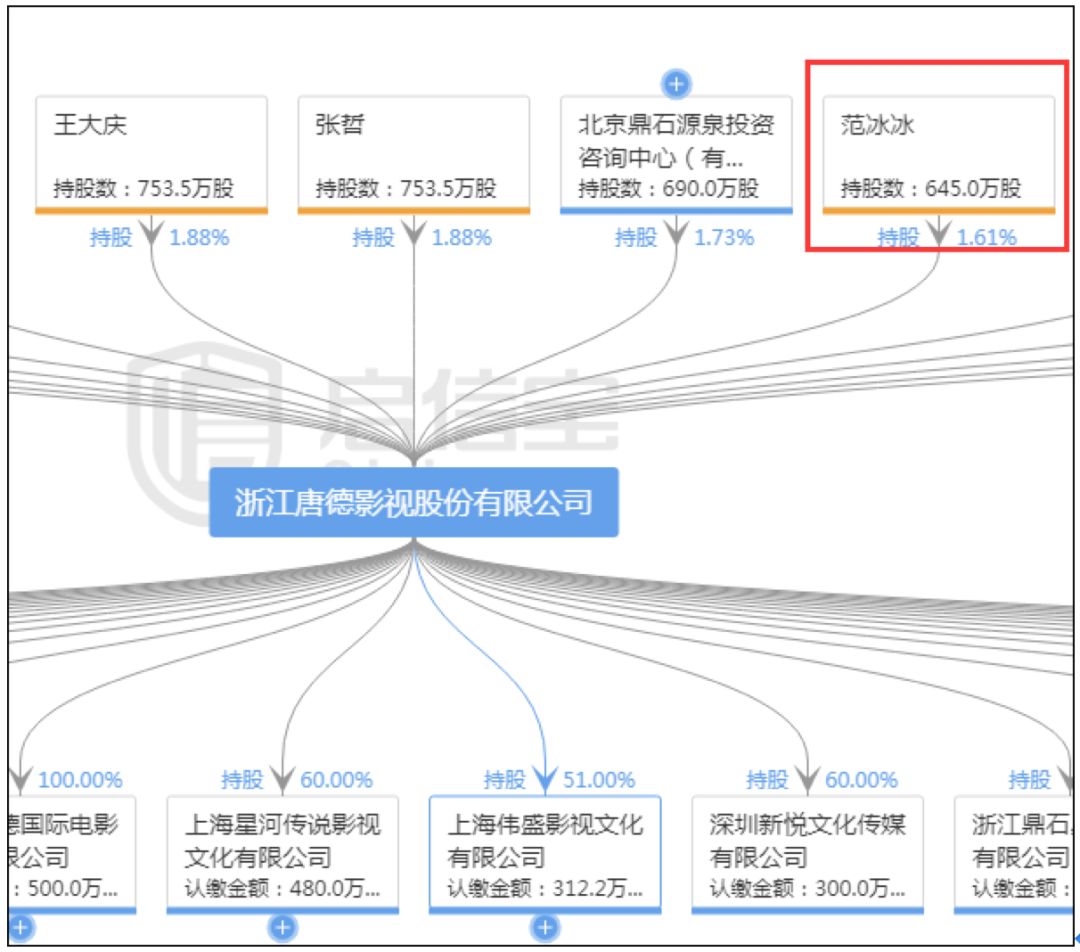Open the 浙江鼎石 subsidiary card
Screen dimensions: 1080x952
pyautogui.click(x=1013, y=855)
